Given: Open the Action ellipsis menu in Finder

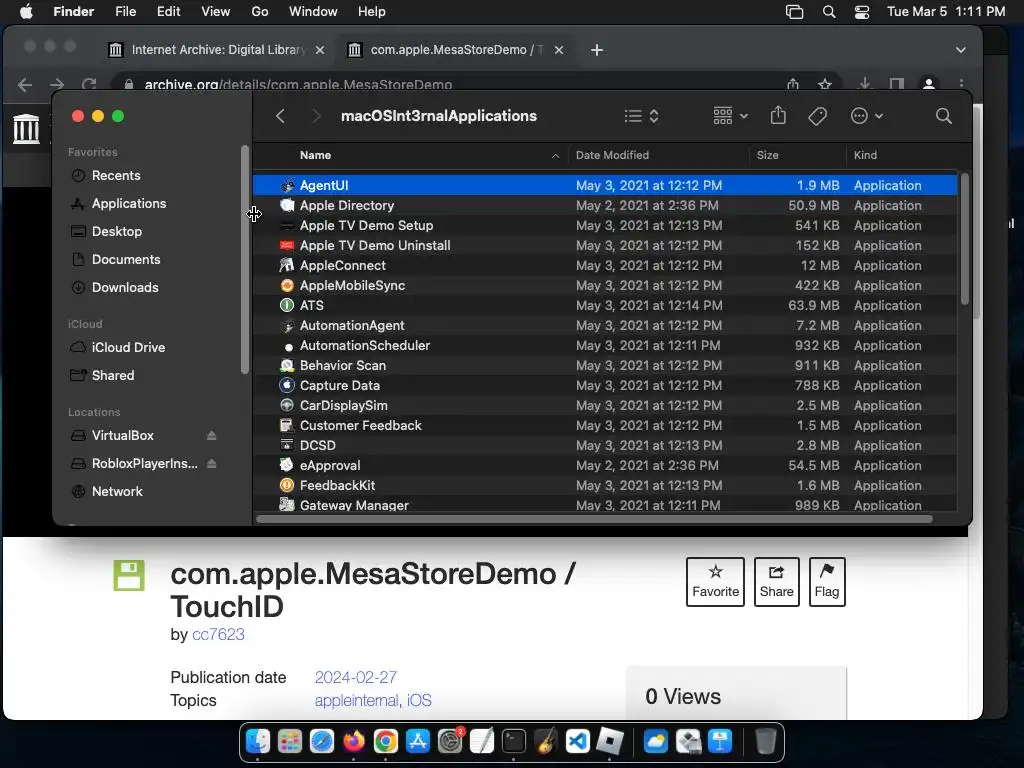Looking at the screenshot, I should [867, 116].
